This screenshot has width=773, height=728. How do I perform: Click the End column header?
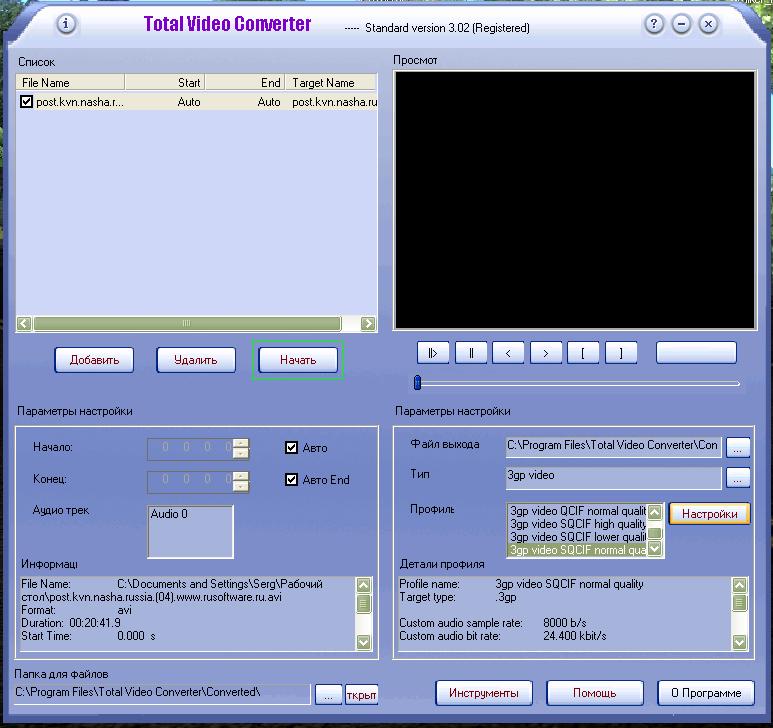coord(245,82)
